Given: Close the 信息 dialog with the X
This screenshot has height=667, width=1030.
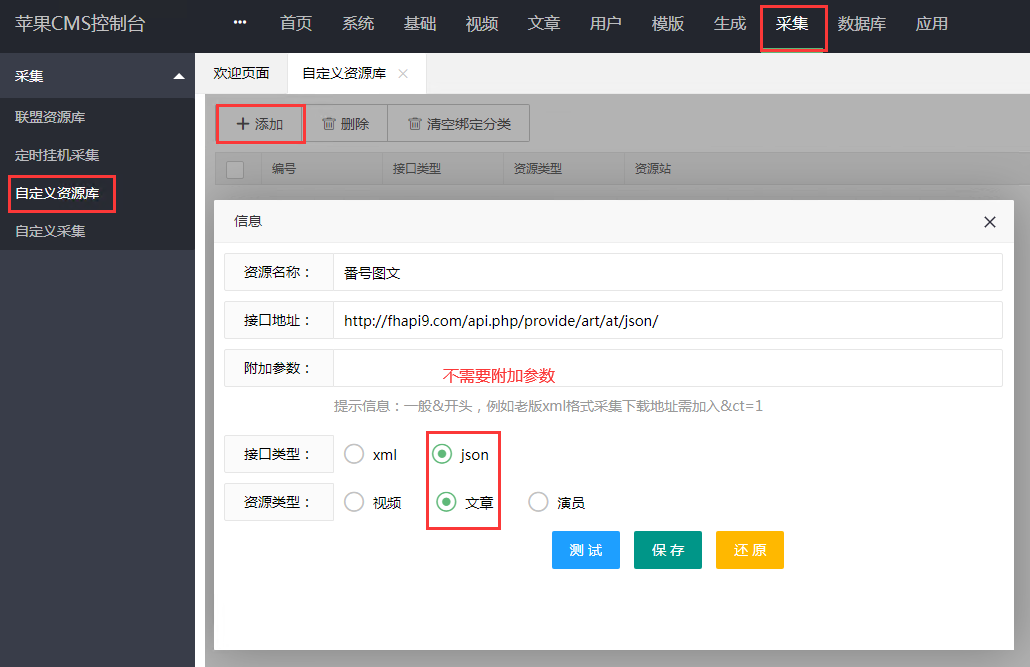Looking at the screenshot, I should pos(990,222).
